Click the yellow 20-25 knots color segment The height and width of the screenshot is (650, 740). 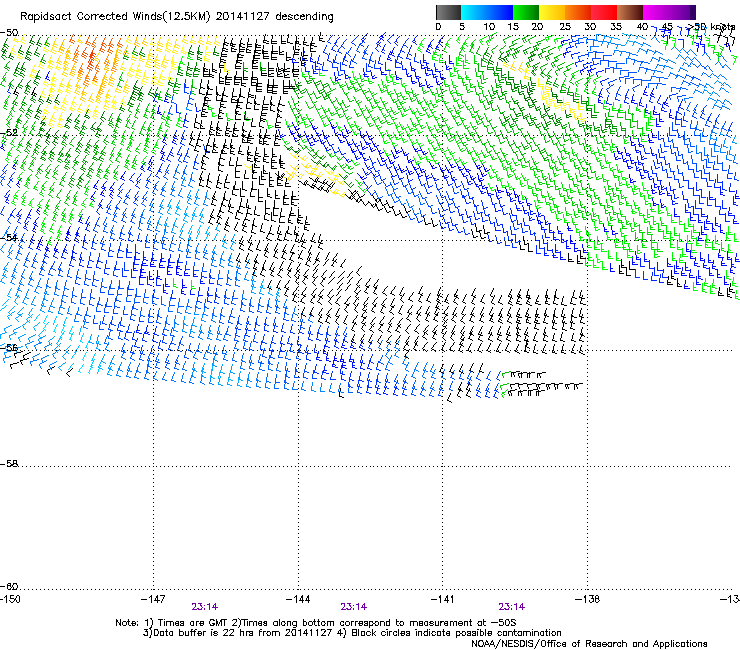[x=552, y=12]
